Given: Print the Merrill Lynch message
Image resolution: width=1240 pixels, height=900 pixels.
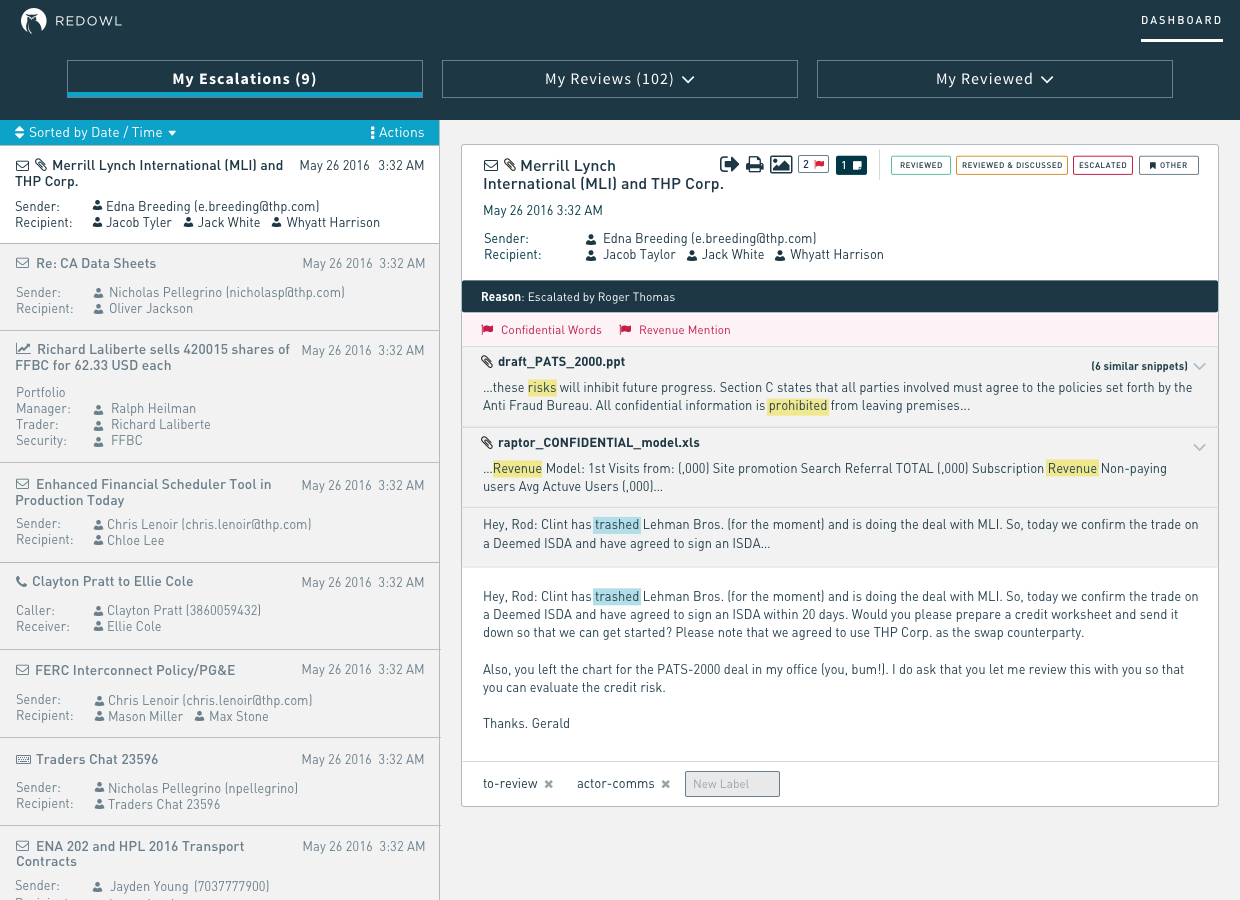Looking at the screenshot, I should pos(755,164).
